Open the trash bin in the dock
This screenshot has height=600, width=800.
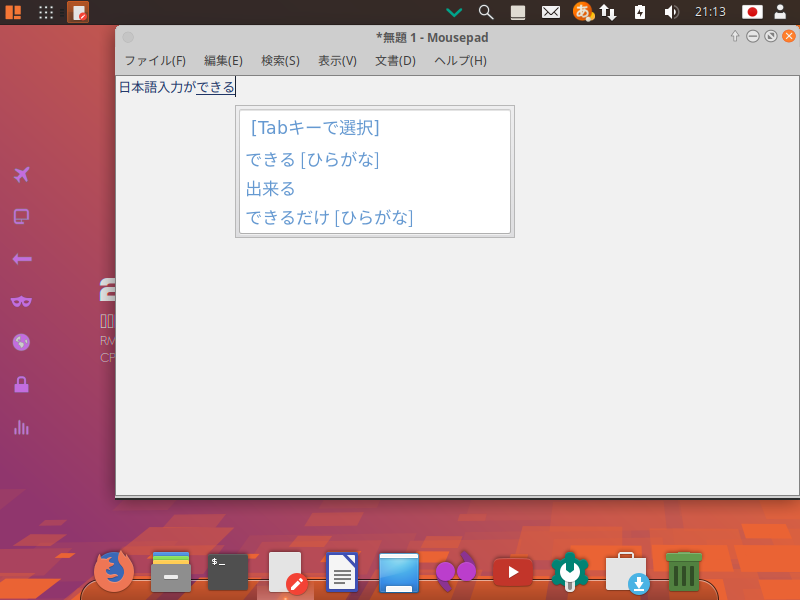(684, 572)
